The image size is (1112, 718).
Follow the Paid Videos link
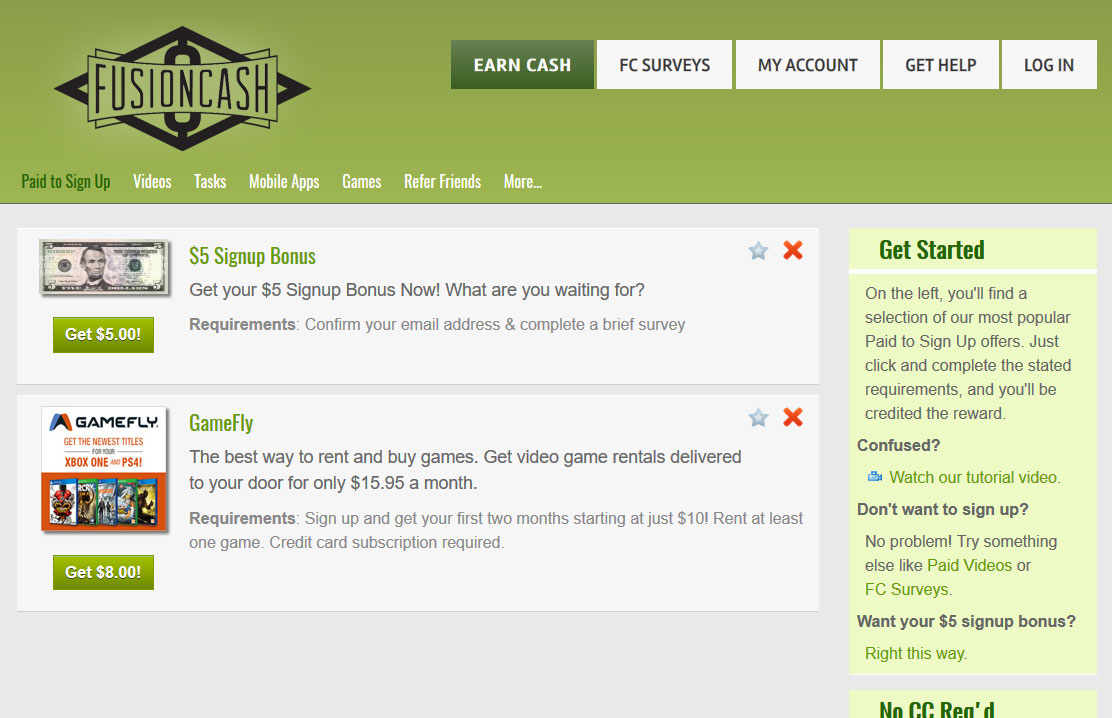click(x=969, y=565)
